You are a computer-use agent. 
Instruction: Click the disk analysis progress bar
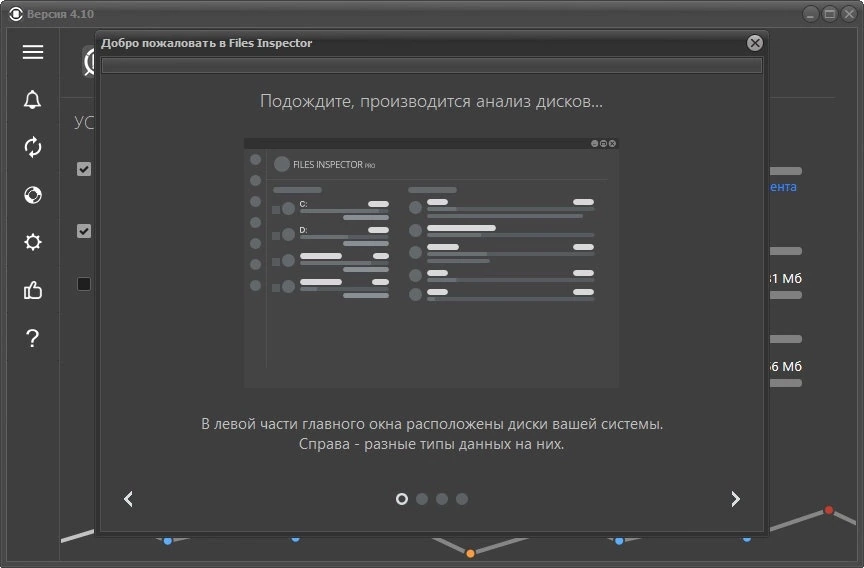pyautogui.click(x=431, y=66)
